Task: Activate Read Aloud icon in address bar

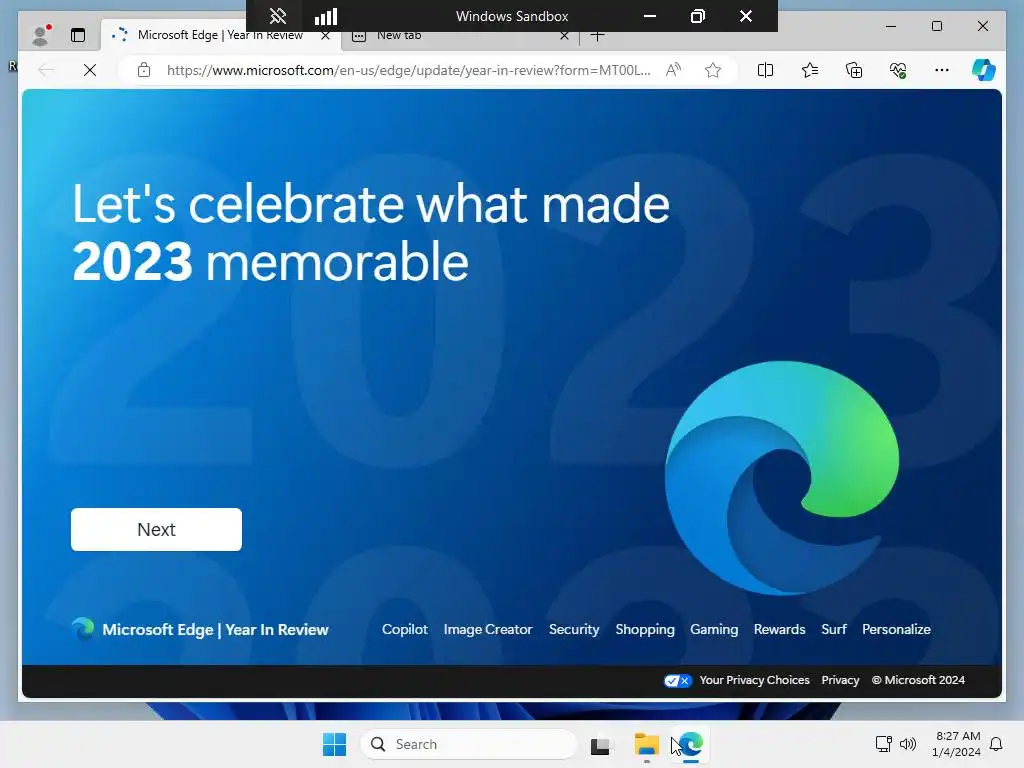Action: 673,70
